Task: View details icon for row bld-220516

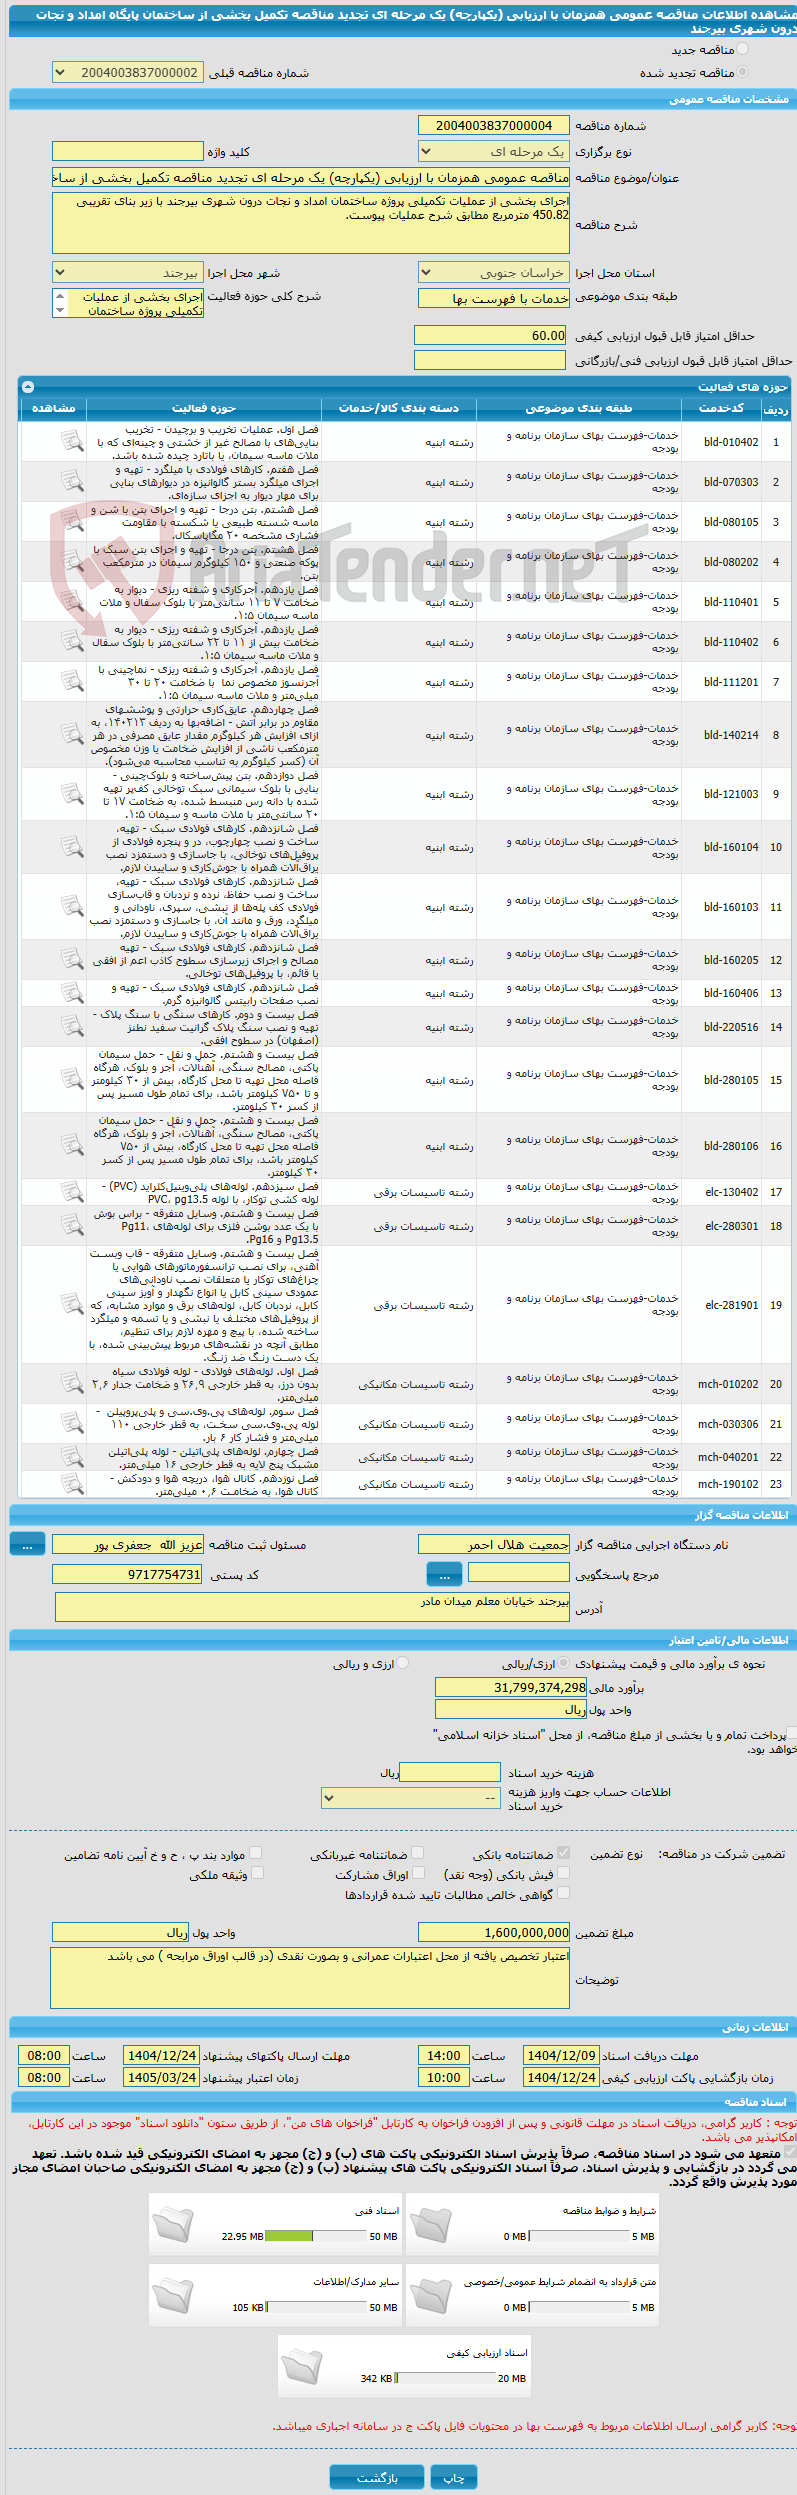Action: click(72, 1026)
